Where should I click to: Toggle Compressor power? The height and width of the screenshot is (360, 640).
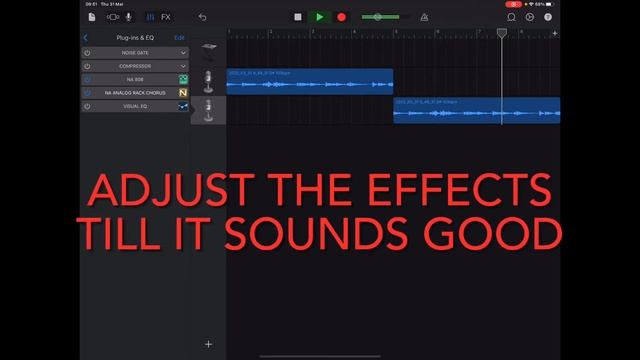(87, 66)
